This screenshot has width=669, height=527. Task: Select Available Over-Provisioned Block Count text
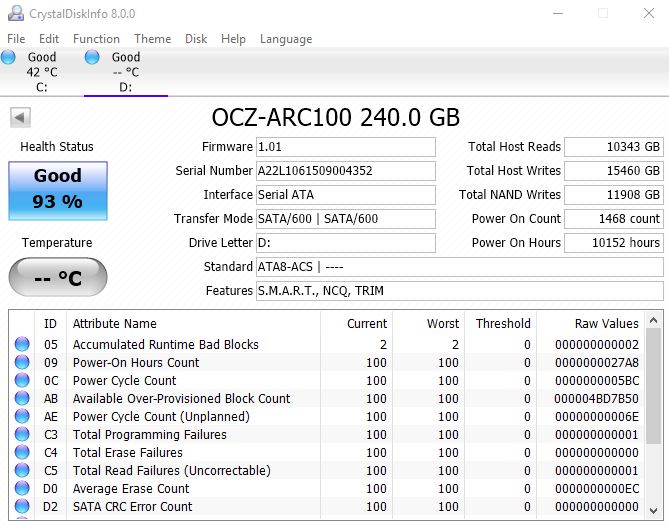(x=181, y=398)
